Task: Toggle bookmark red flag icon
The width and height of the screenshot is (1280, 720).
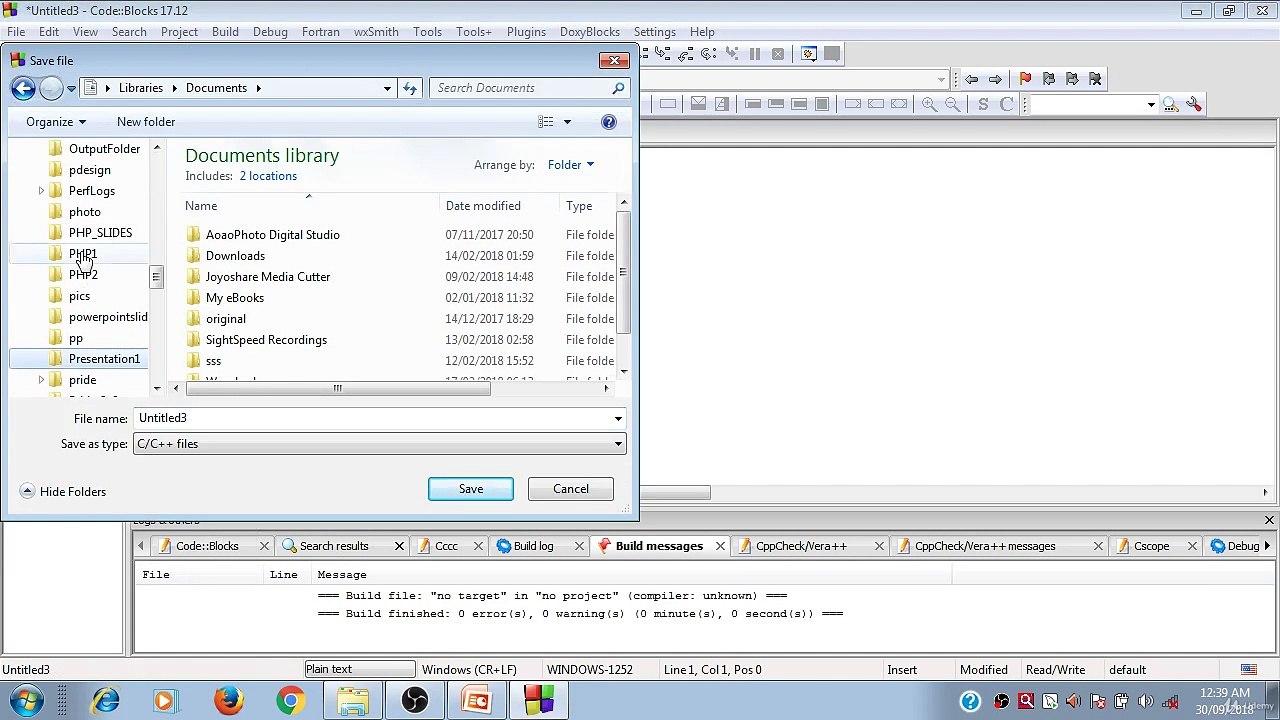Action: pos(1025,79)
